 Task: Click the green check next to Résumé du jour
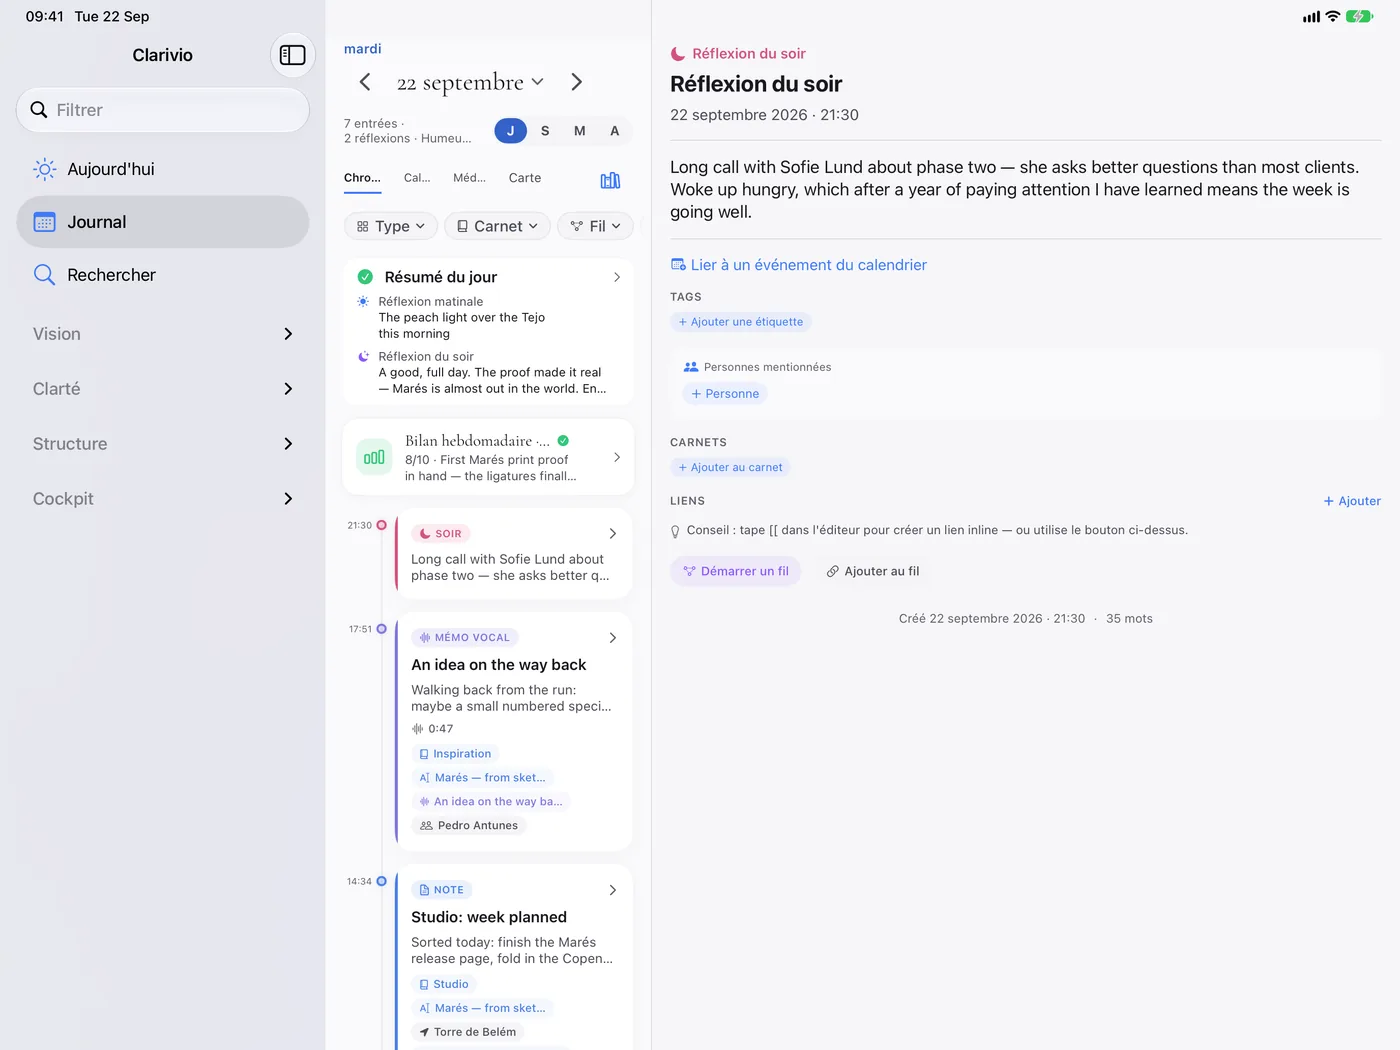[365, 277]
